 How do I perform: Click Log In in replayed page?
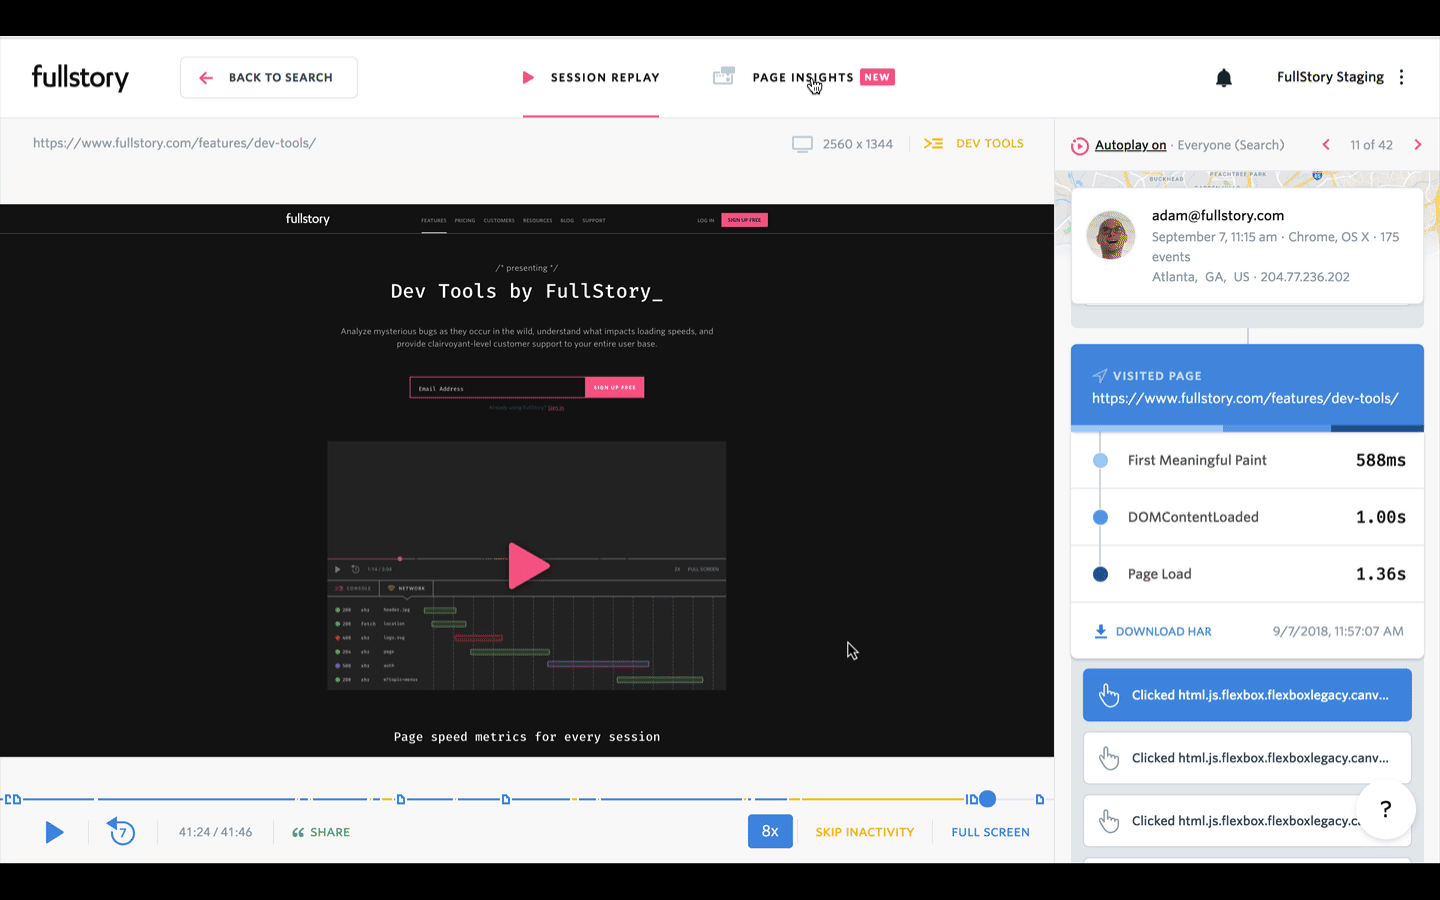[x=705, y=220]
